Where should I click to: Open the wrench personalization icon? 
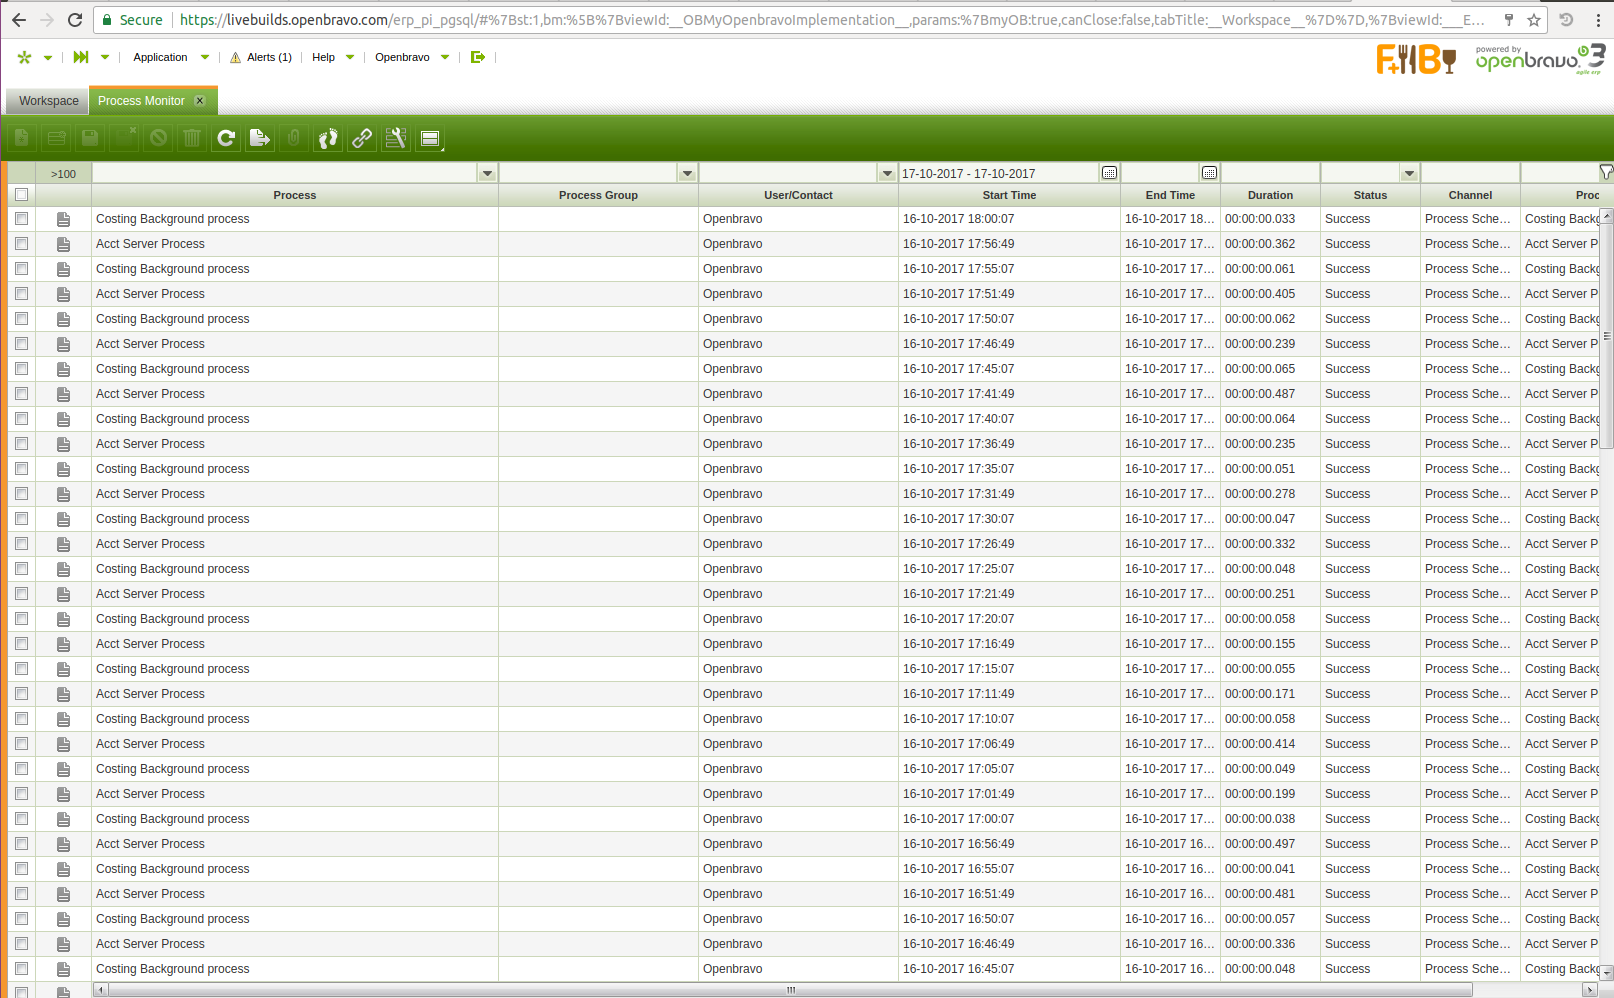(x=396, y=139)
